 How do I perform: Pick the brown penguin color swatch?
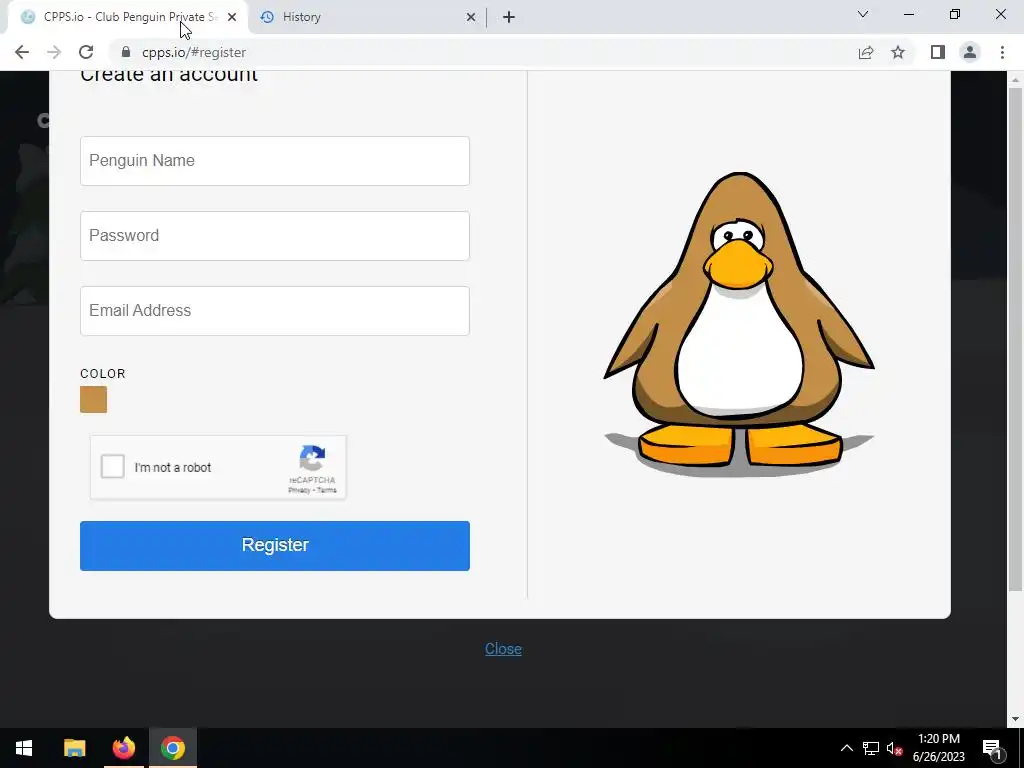[x=93, y=400]
